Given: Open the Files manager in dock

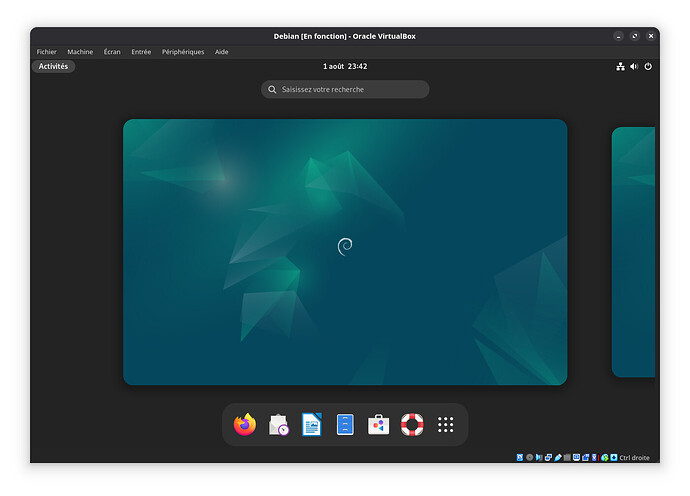Looking at the screenshot, I should 345,425.
